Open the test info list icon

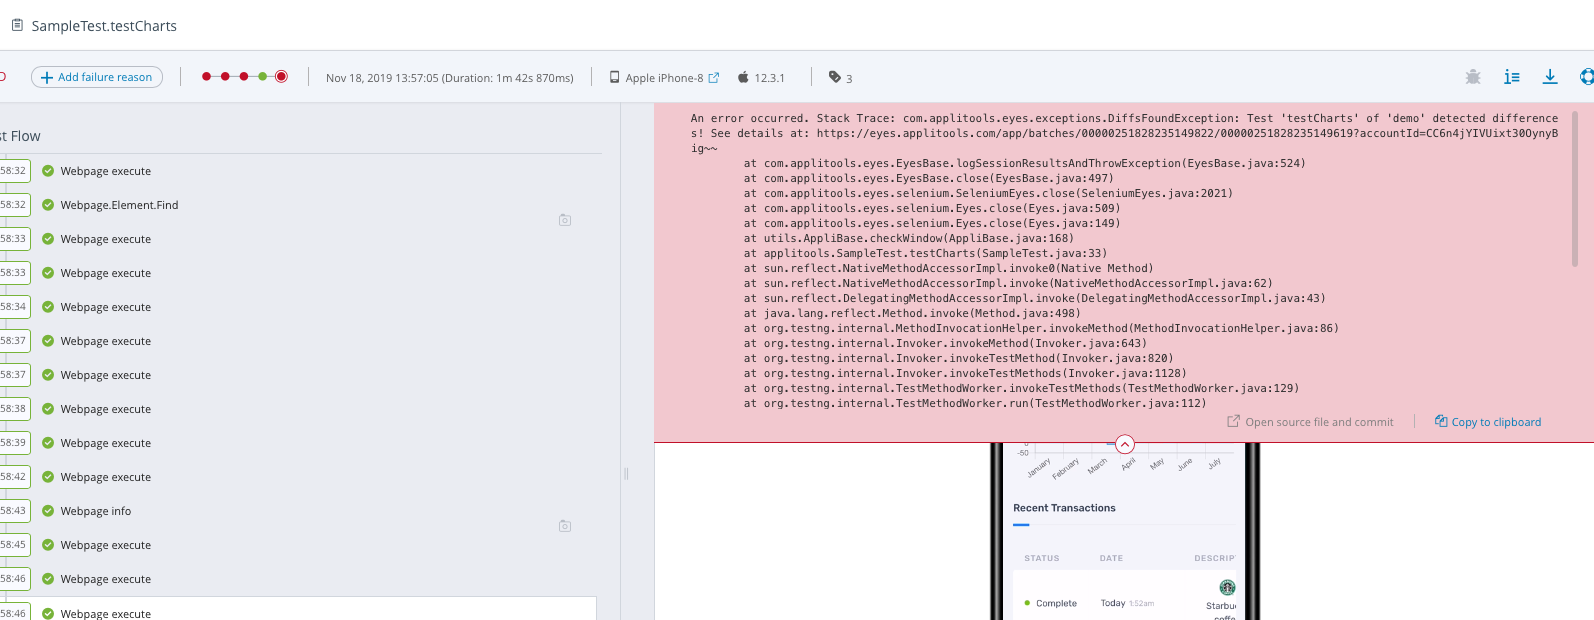(x=1511, y=77)
